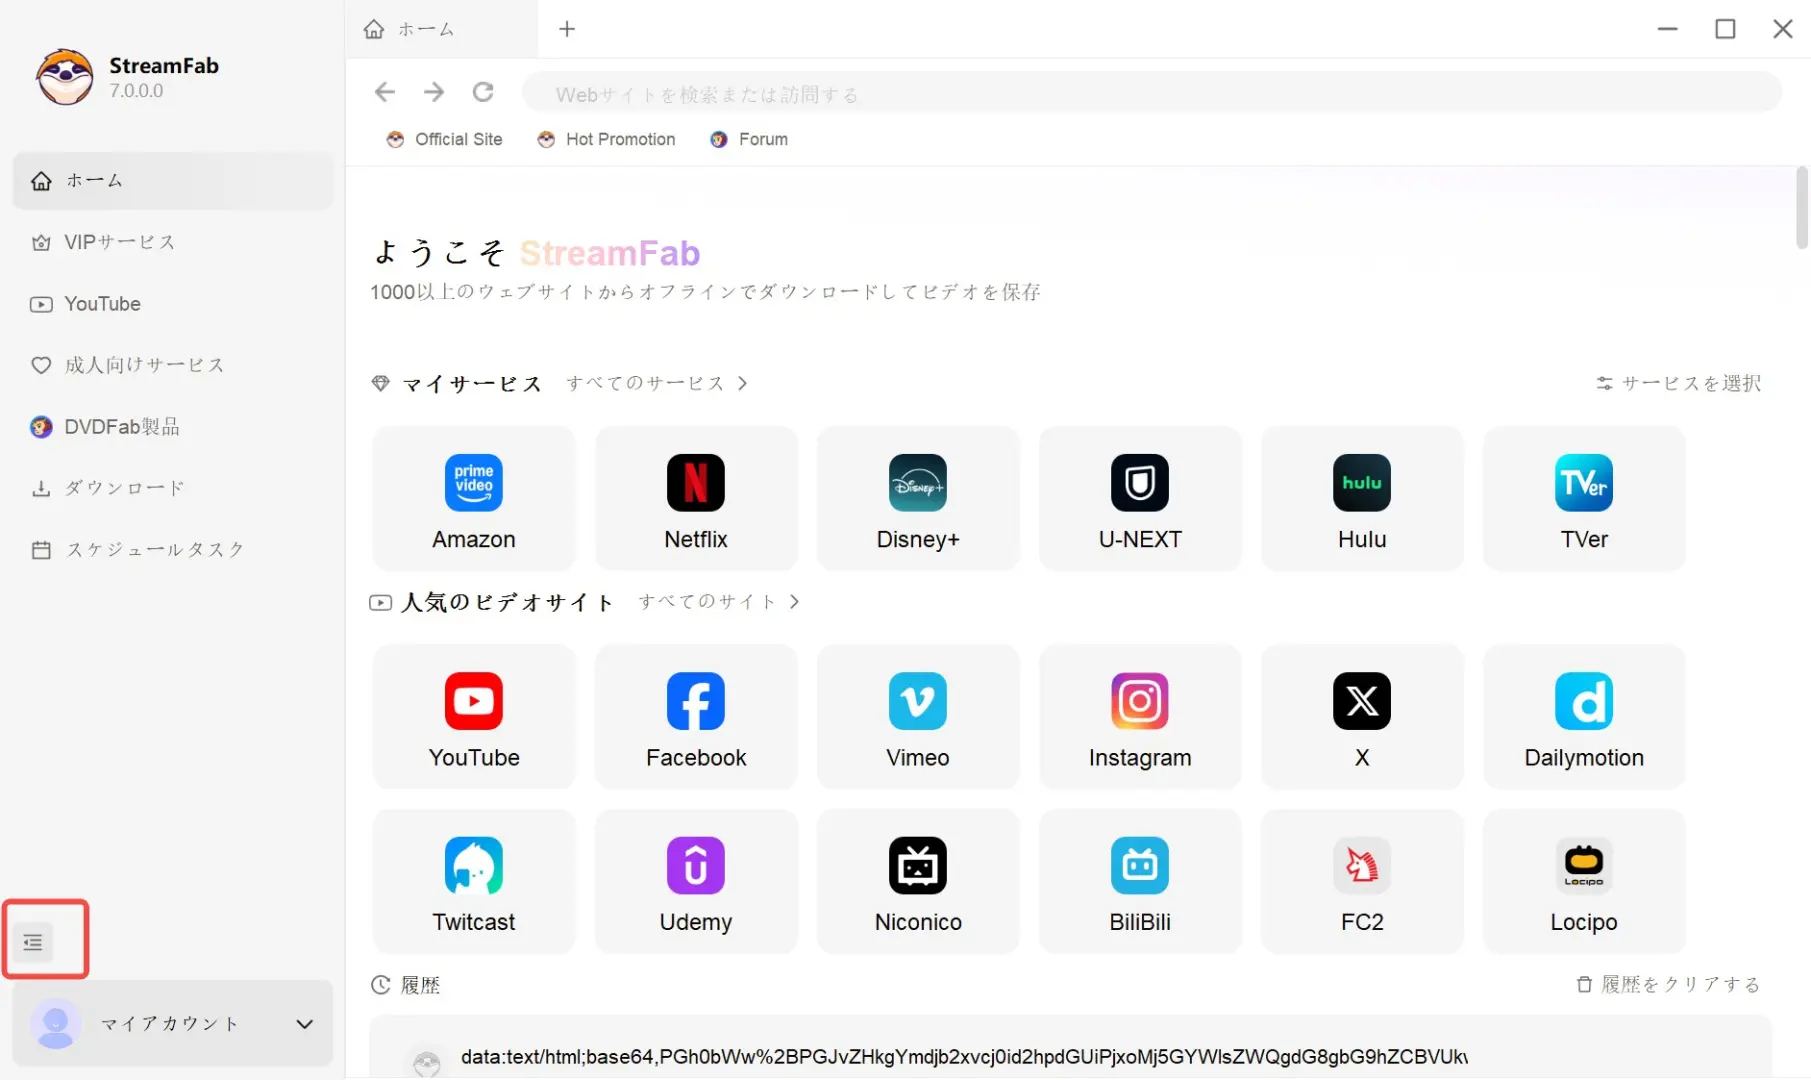Expand すべてのサービス chevron
Image resolution: width=1811 pixels, height=1080 pixels.
click(742, 383)
